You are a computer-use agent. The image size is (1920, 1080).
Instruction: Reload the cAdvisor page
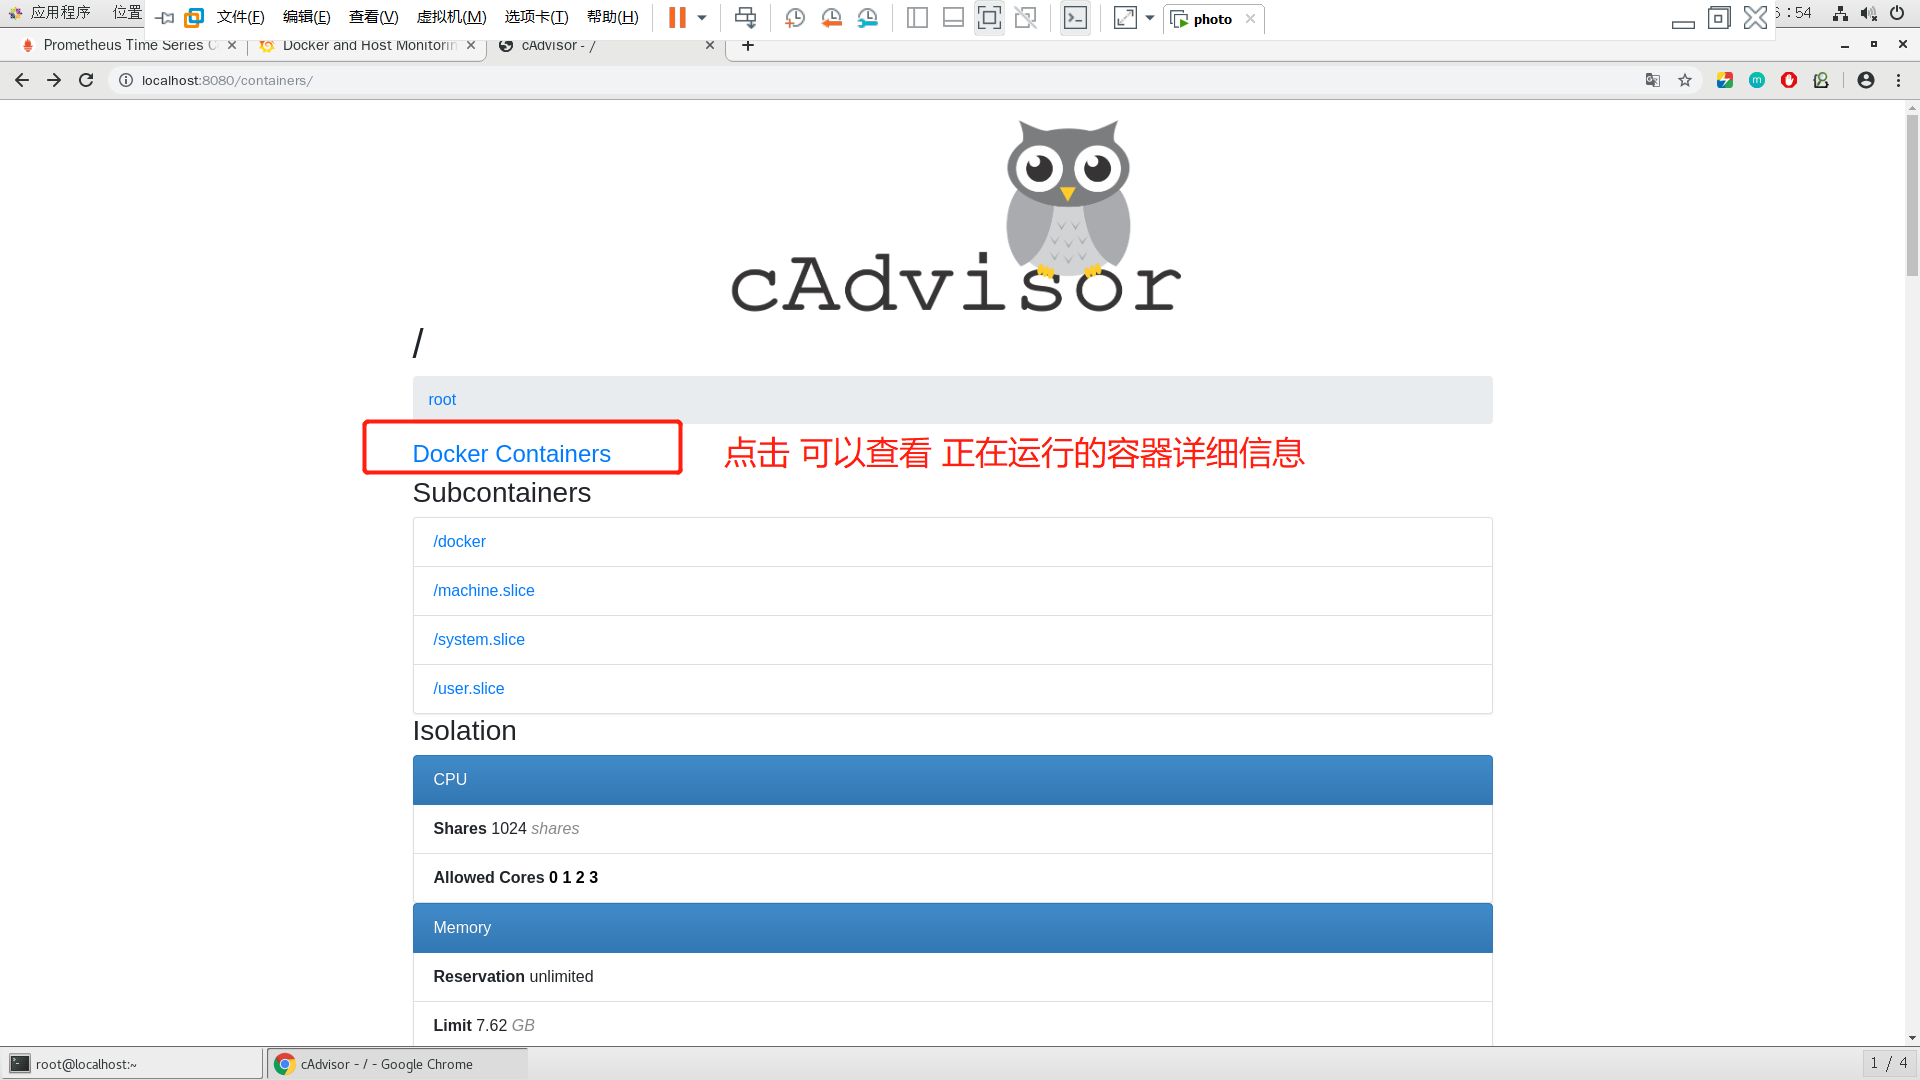coord(86,80)
